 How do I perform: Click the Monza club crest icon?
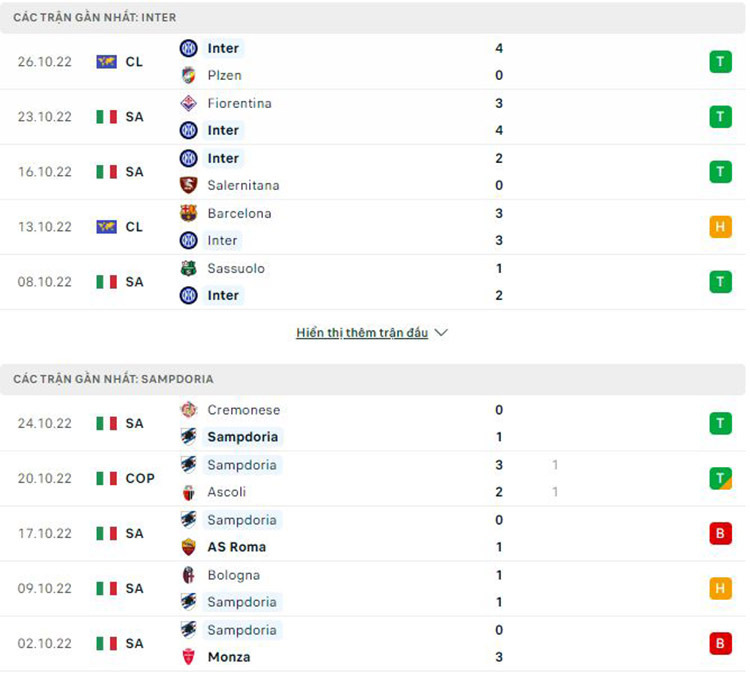click(188, 657)
